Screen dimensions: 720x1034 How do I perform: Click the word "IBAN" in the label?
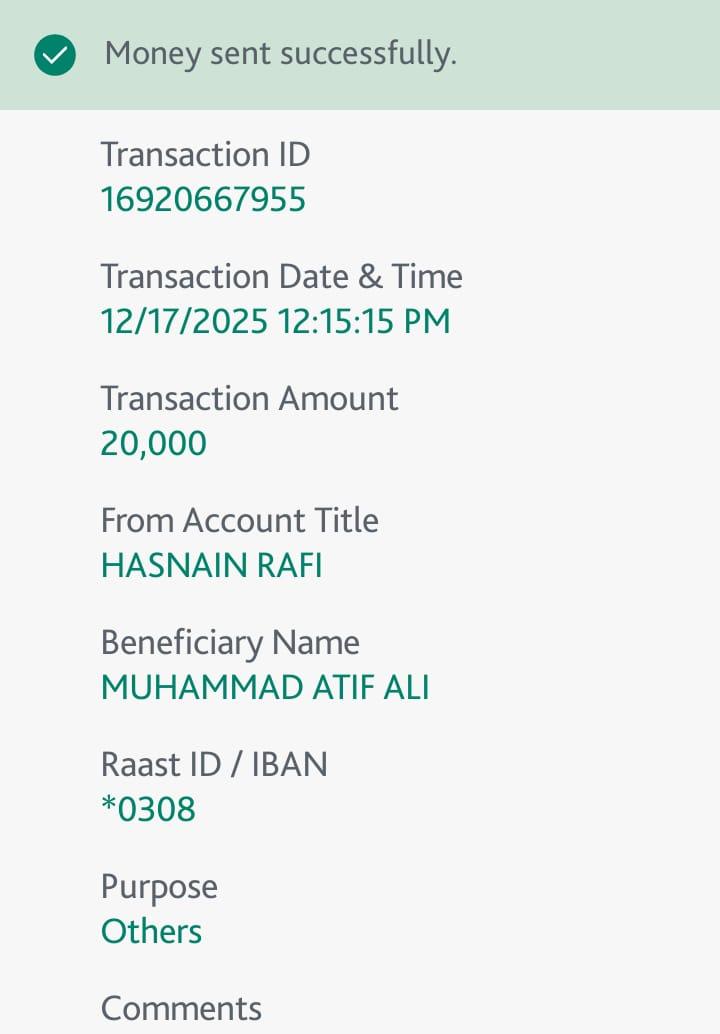[288, 764]
